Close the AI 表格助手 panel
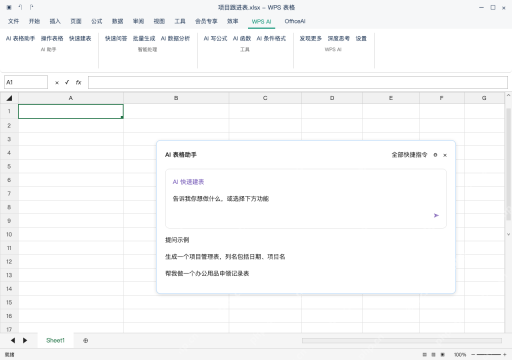The image size is (512, 360). coord(445,155)
